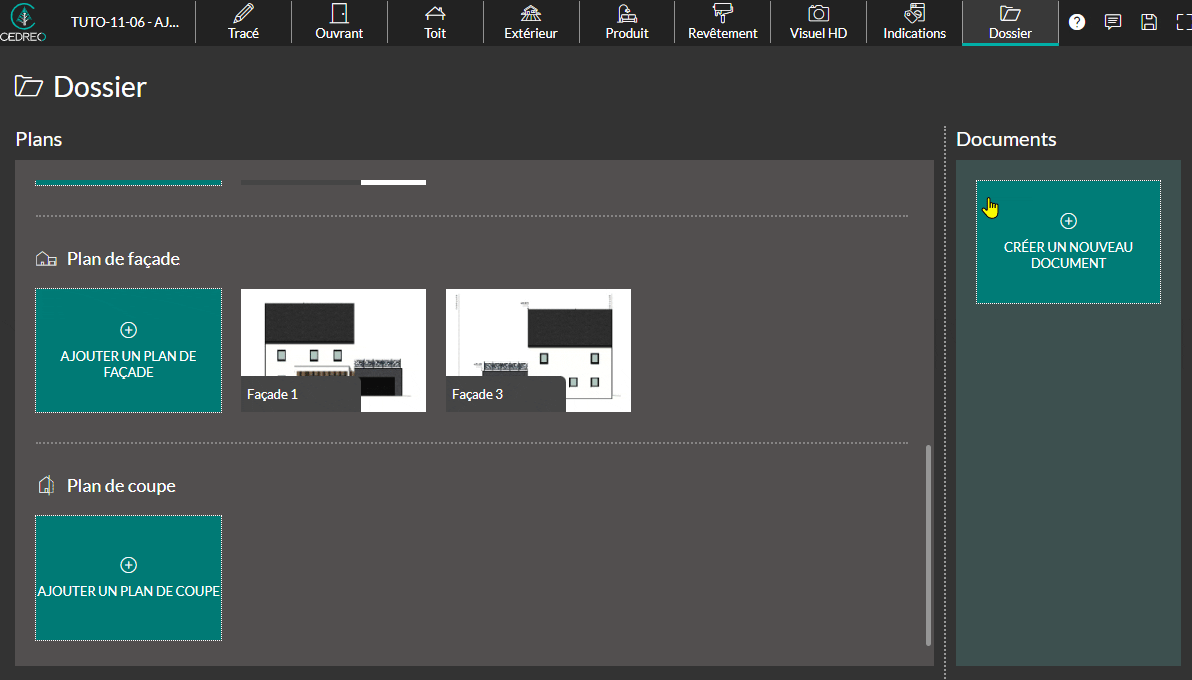Open the Façade 3 plan thumbnail

click(538, 350)
